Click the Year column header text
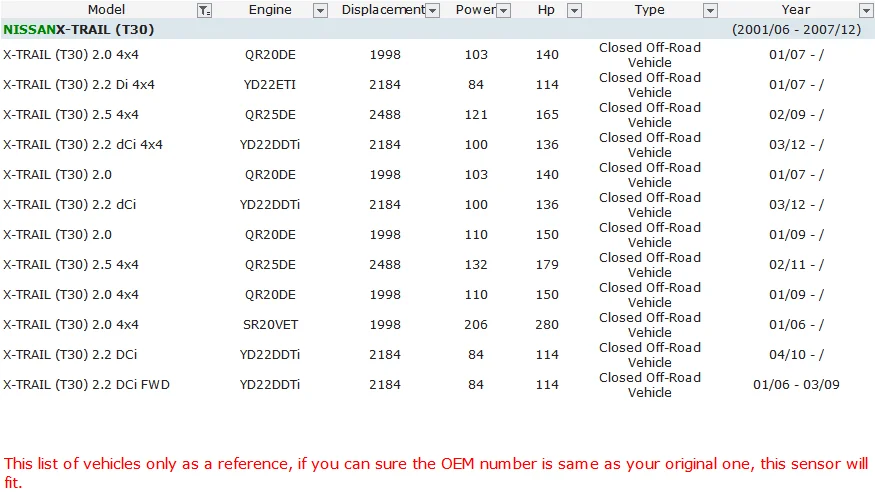This screenshot has height=492, width=875. (796, 9)
